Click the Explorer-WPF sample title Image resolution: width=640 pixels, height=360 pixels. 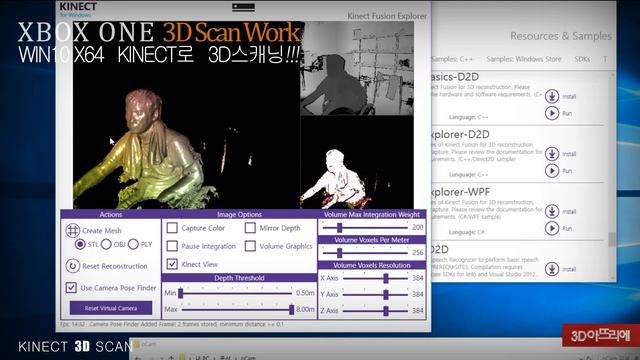pyautogui.click(x=460, y=192)
